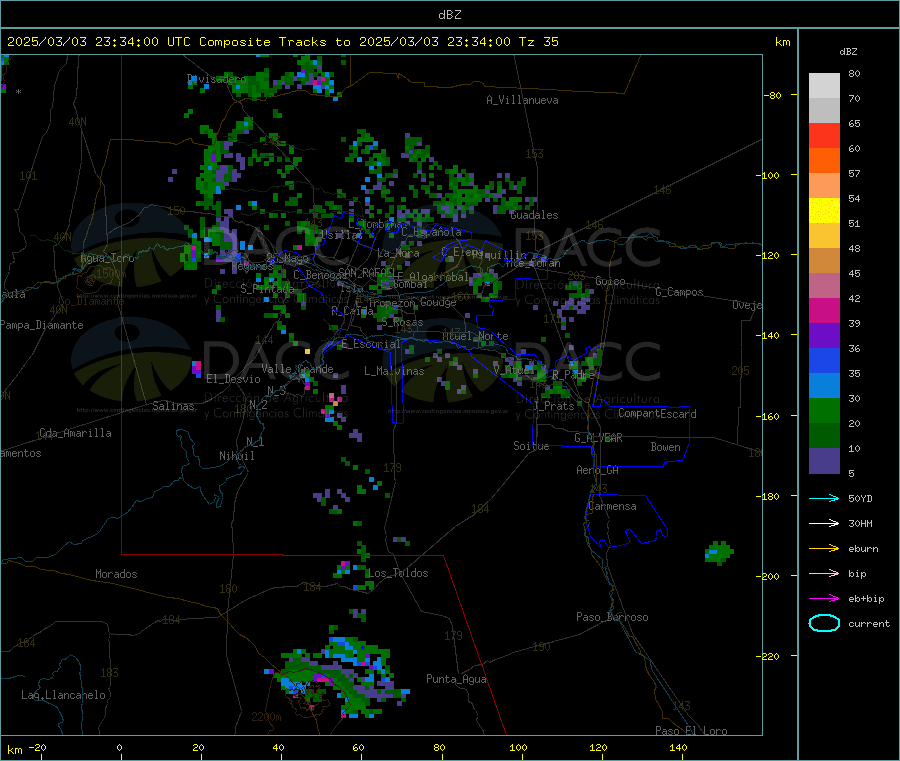Click the pink 45 dBZ color swatch

[x=824, y=285]
